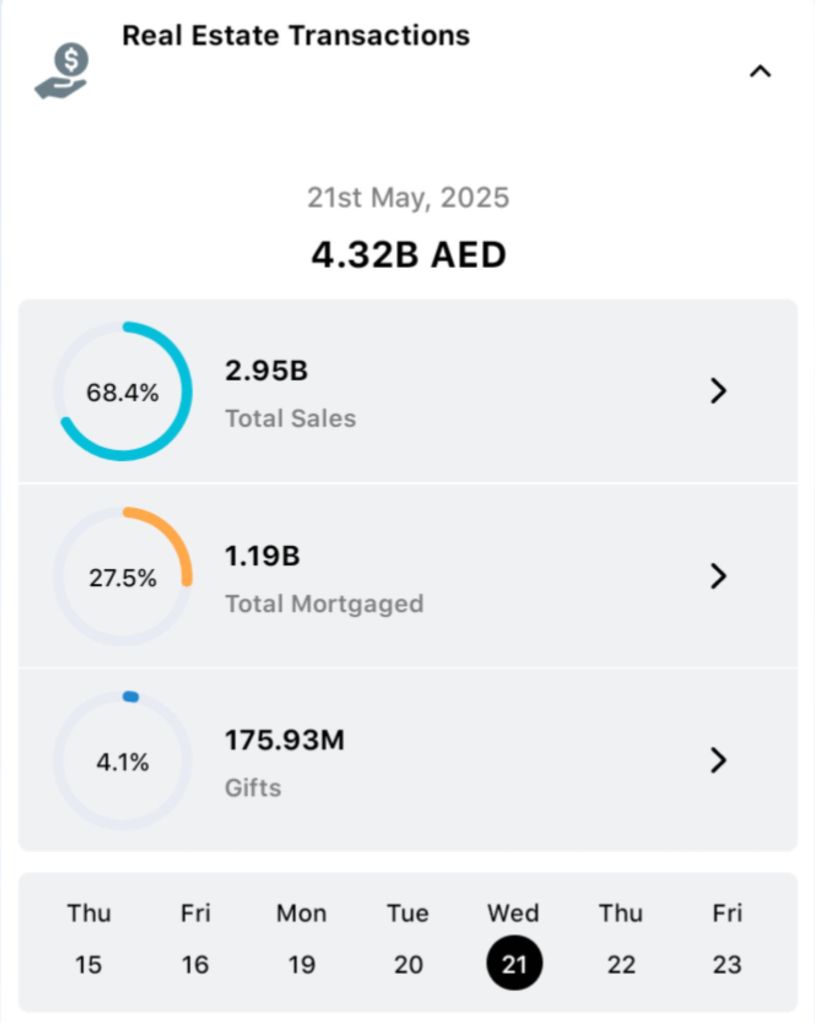This screenshot has height=1023, width=815.
Task: Click the 175.93M Gifts amount
Action: [284, 741]
